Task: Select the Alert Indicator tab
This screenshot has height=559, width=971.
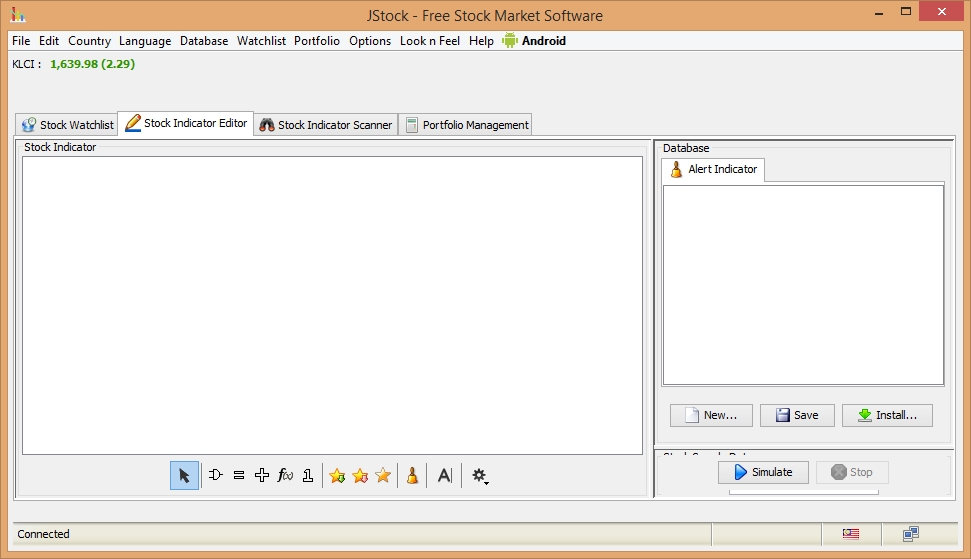Action: 713,169
